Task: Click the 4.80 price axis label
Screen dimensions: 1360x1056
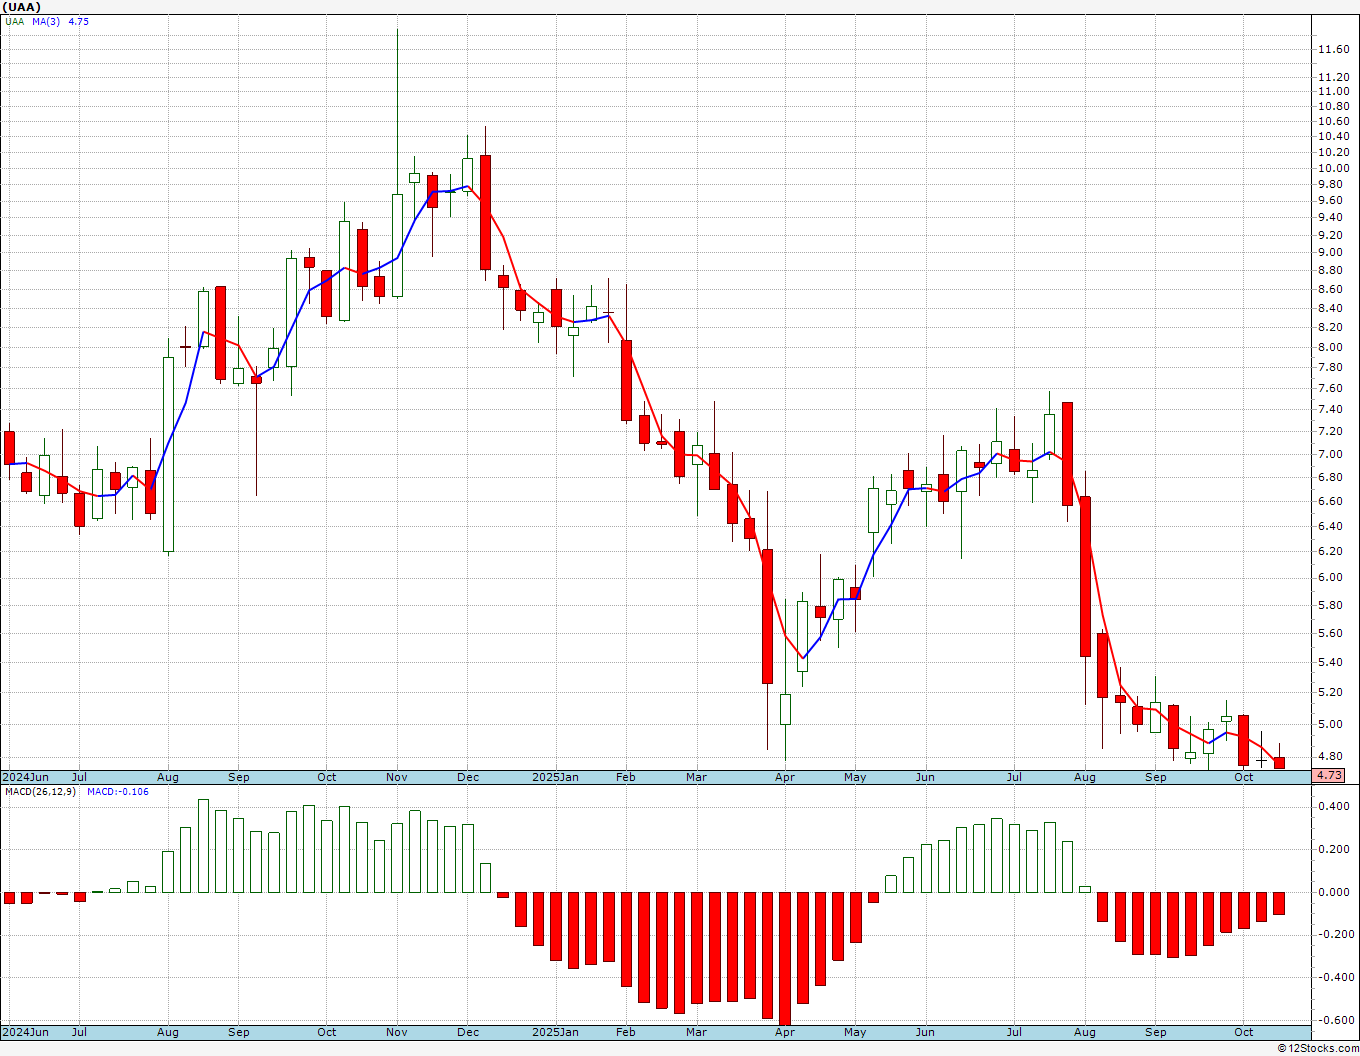Action: [1330, 756]
